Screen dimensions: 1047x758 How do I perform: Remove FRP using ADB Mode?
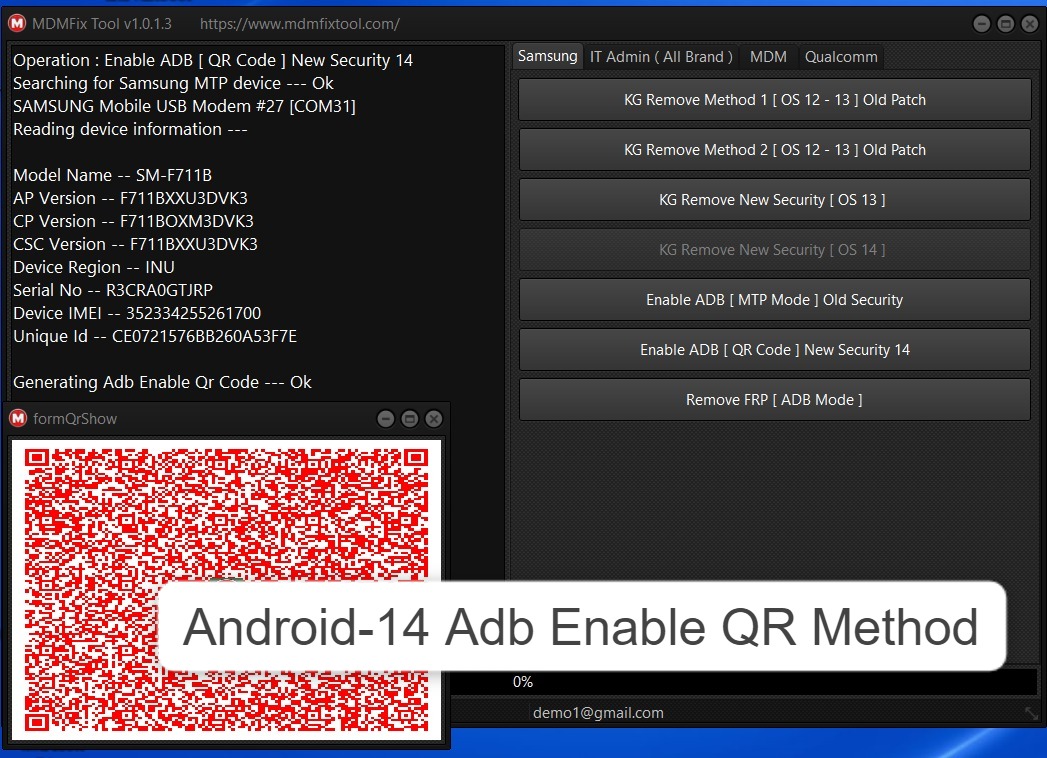coord(774,399)
